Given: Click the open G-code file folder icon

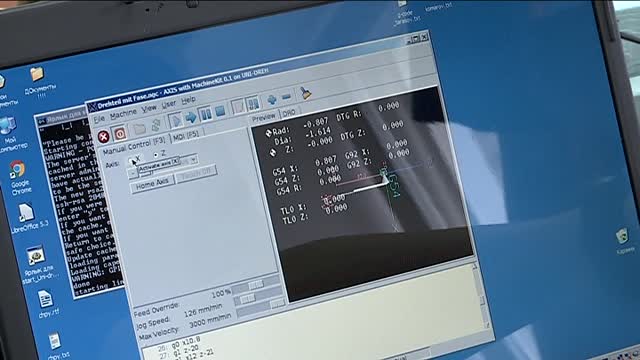Looking at the screenshot, I should (x=139, y=129).
